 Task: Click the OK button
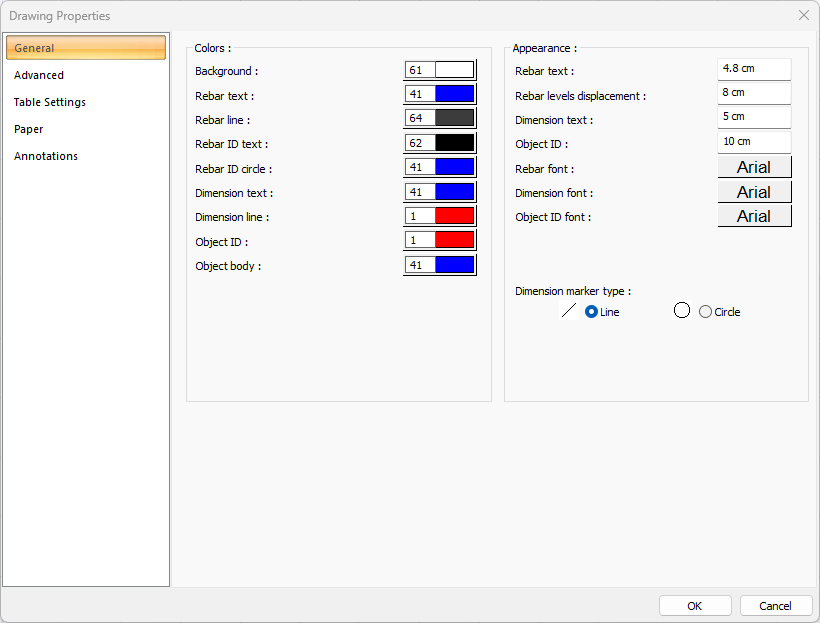click(694, 606)
